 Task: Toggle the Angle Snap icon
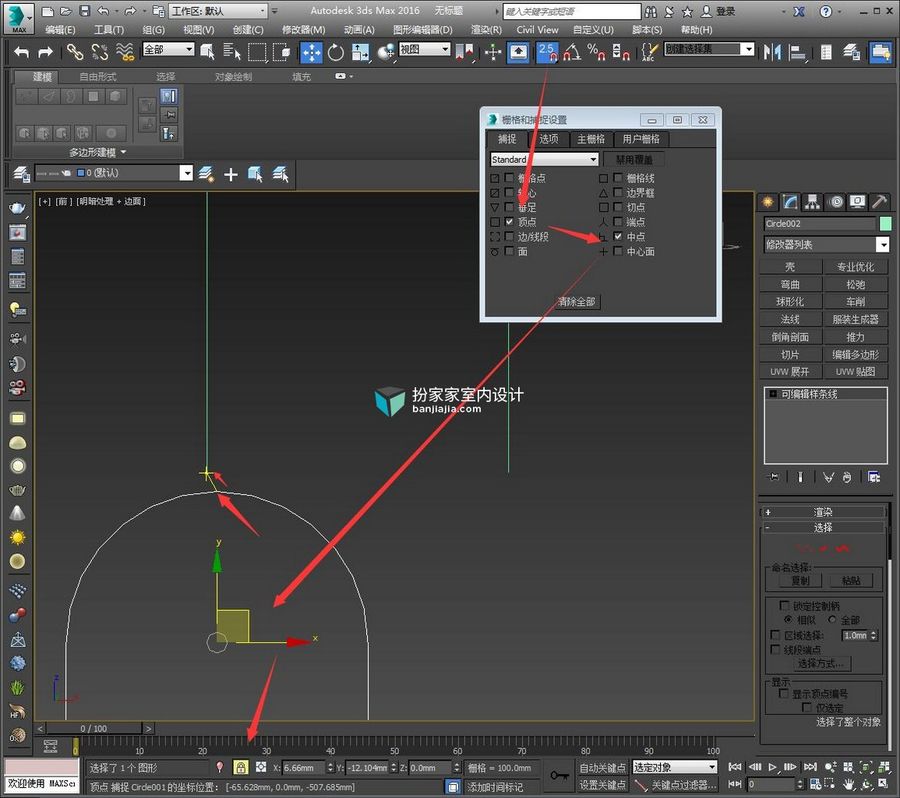click(572, 52)
